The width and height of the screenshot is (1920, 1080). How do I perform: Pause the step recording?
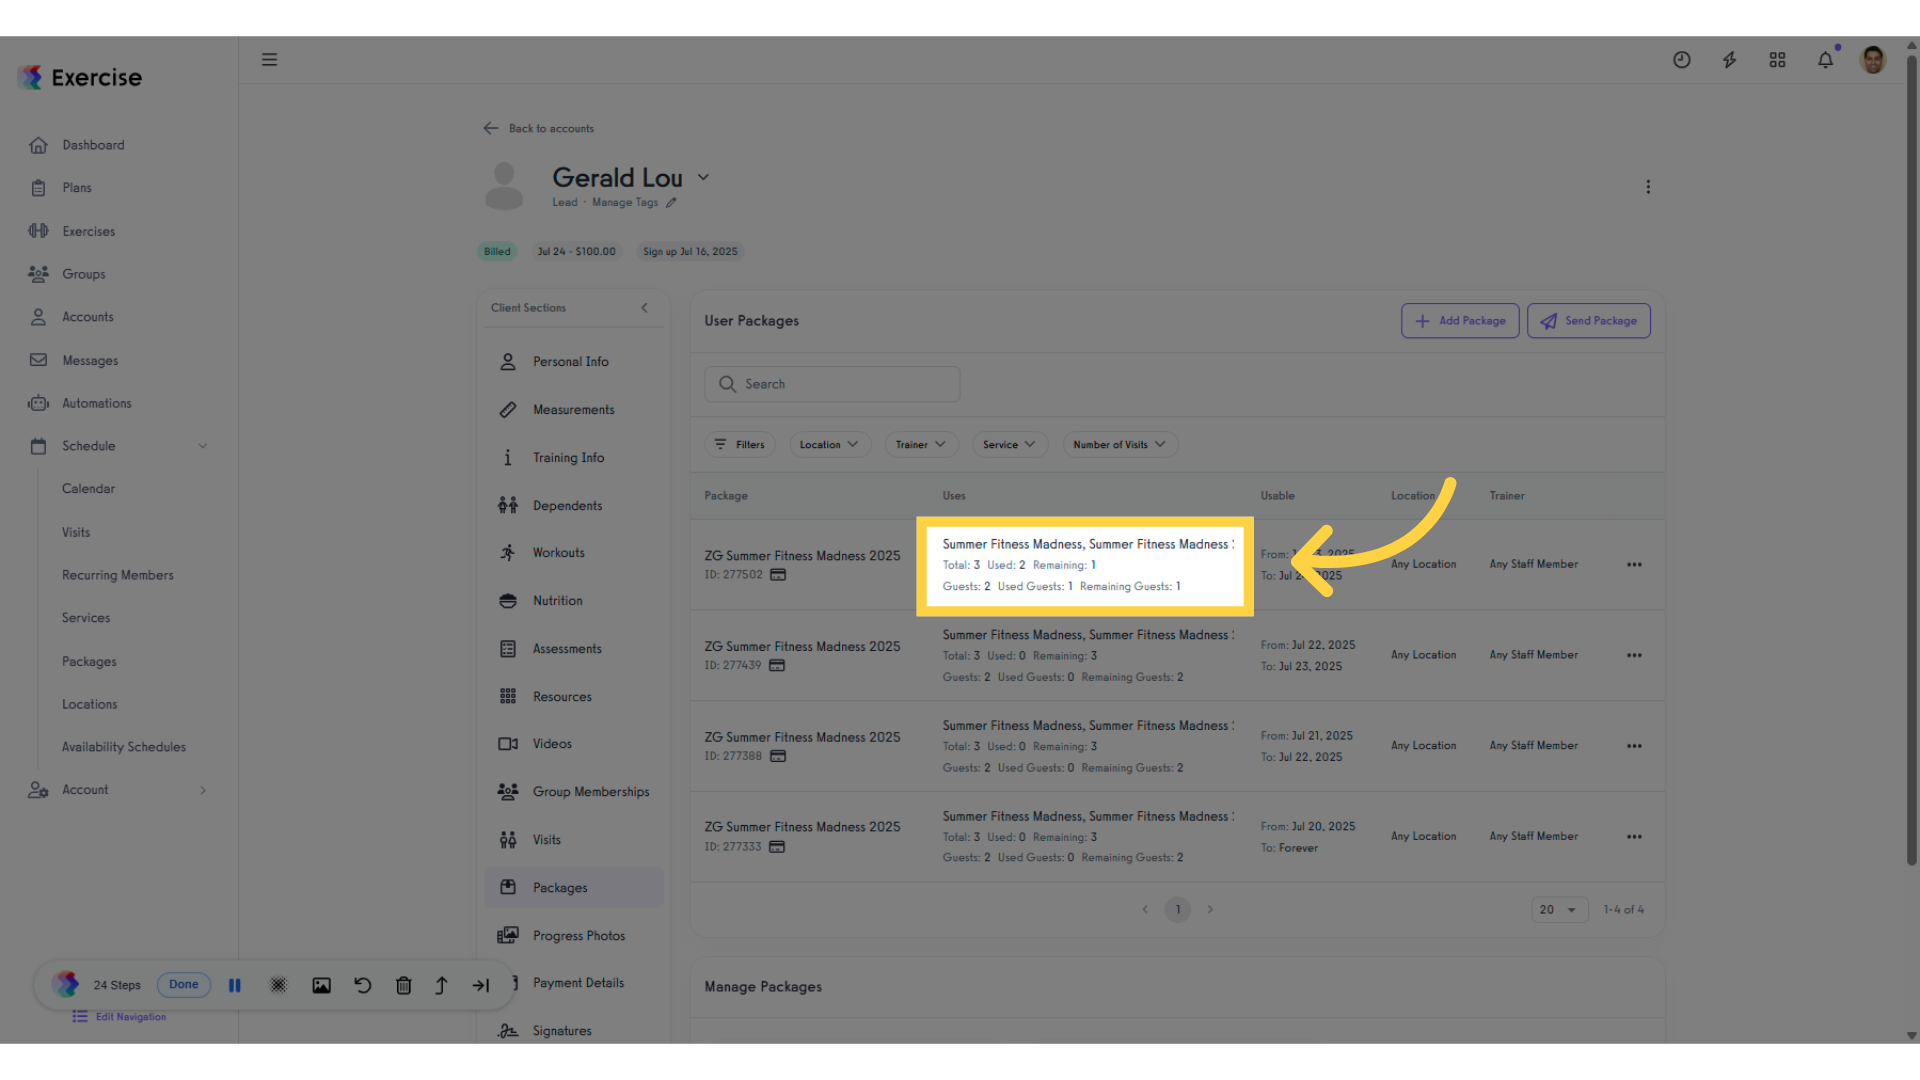pos(235,986)
